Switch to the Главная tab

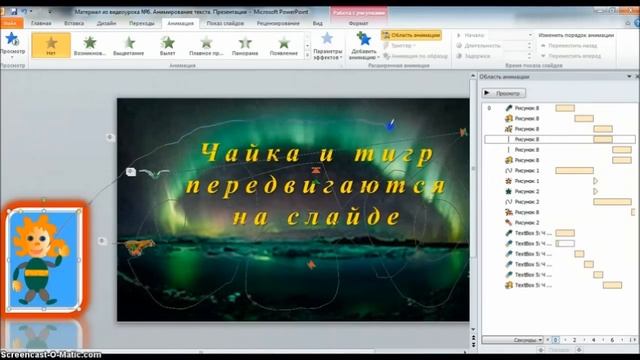tap(41, 23)
